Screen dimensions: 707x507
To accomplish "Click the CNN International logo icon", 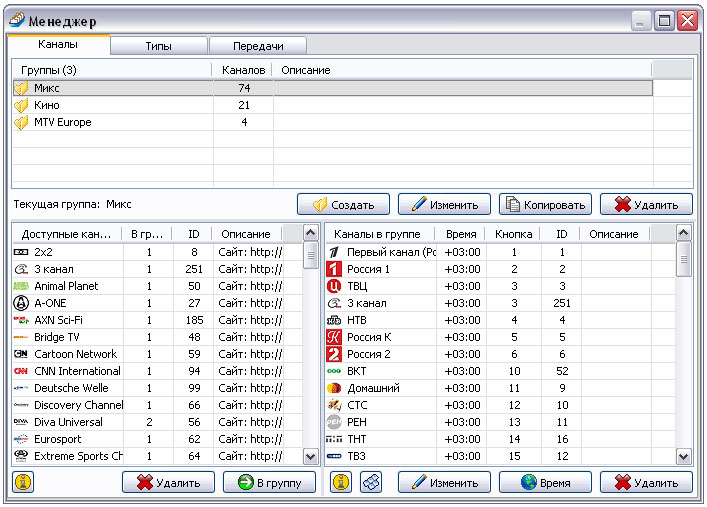I will 21,371.
